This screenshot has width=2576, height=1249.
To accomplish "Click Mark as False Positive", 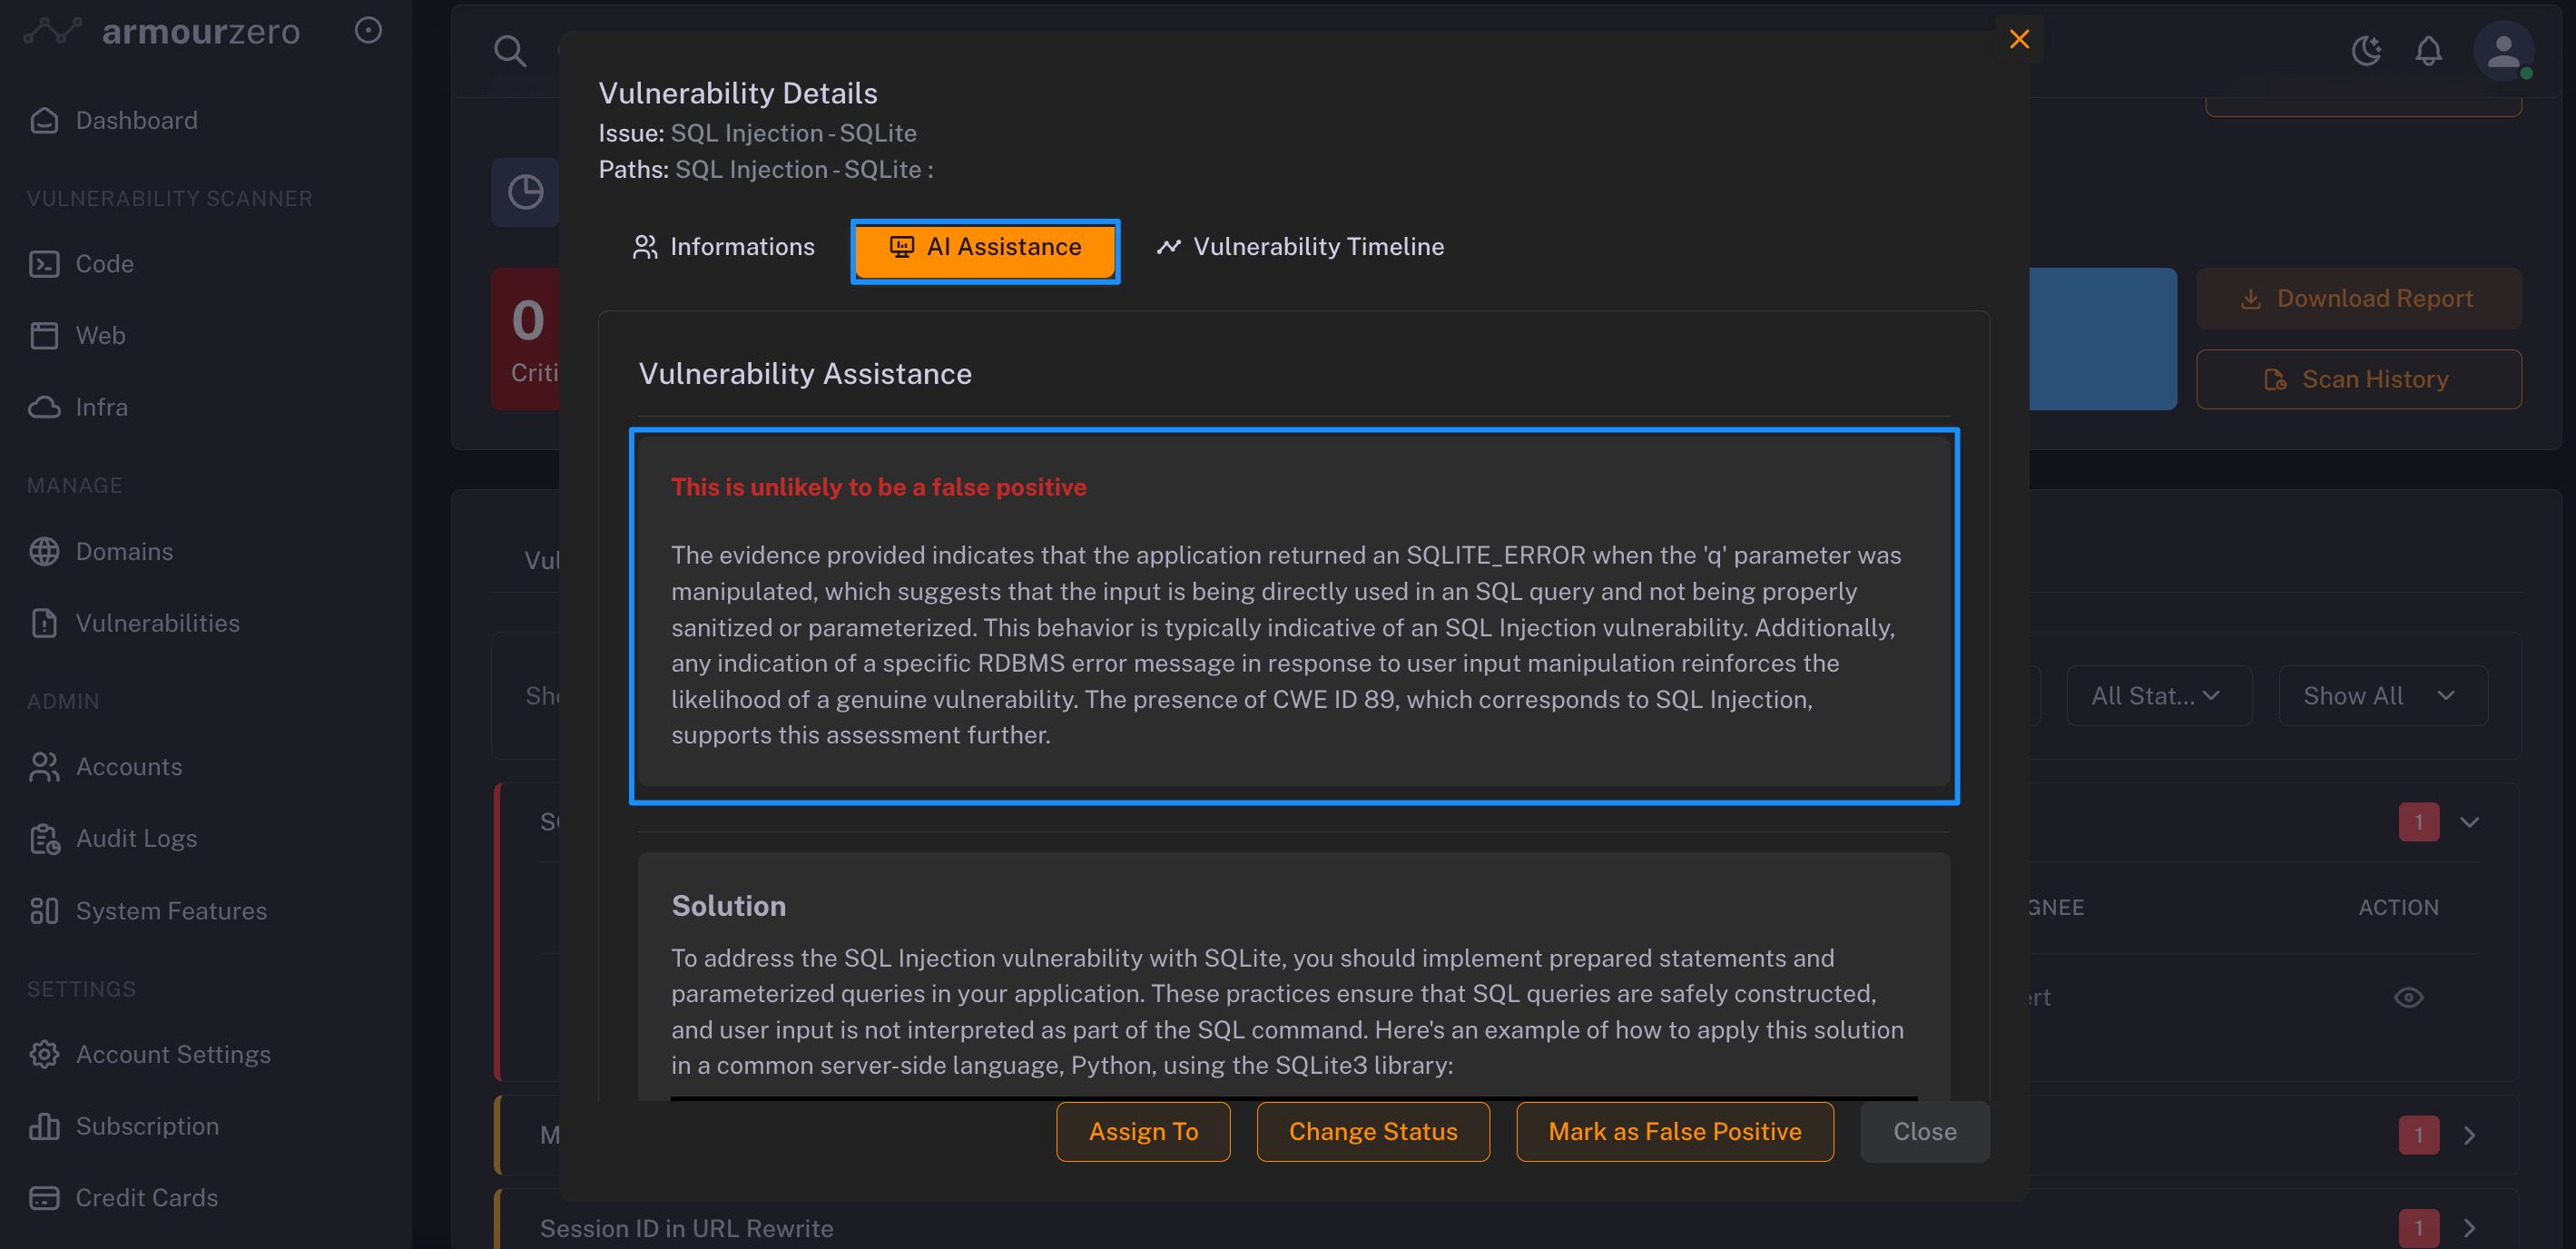I will click(x=1674, y=1131).
